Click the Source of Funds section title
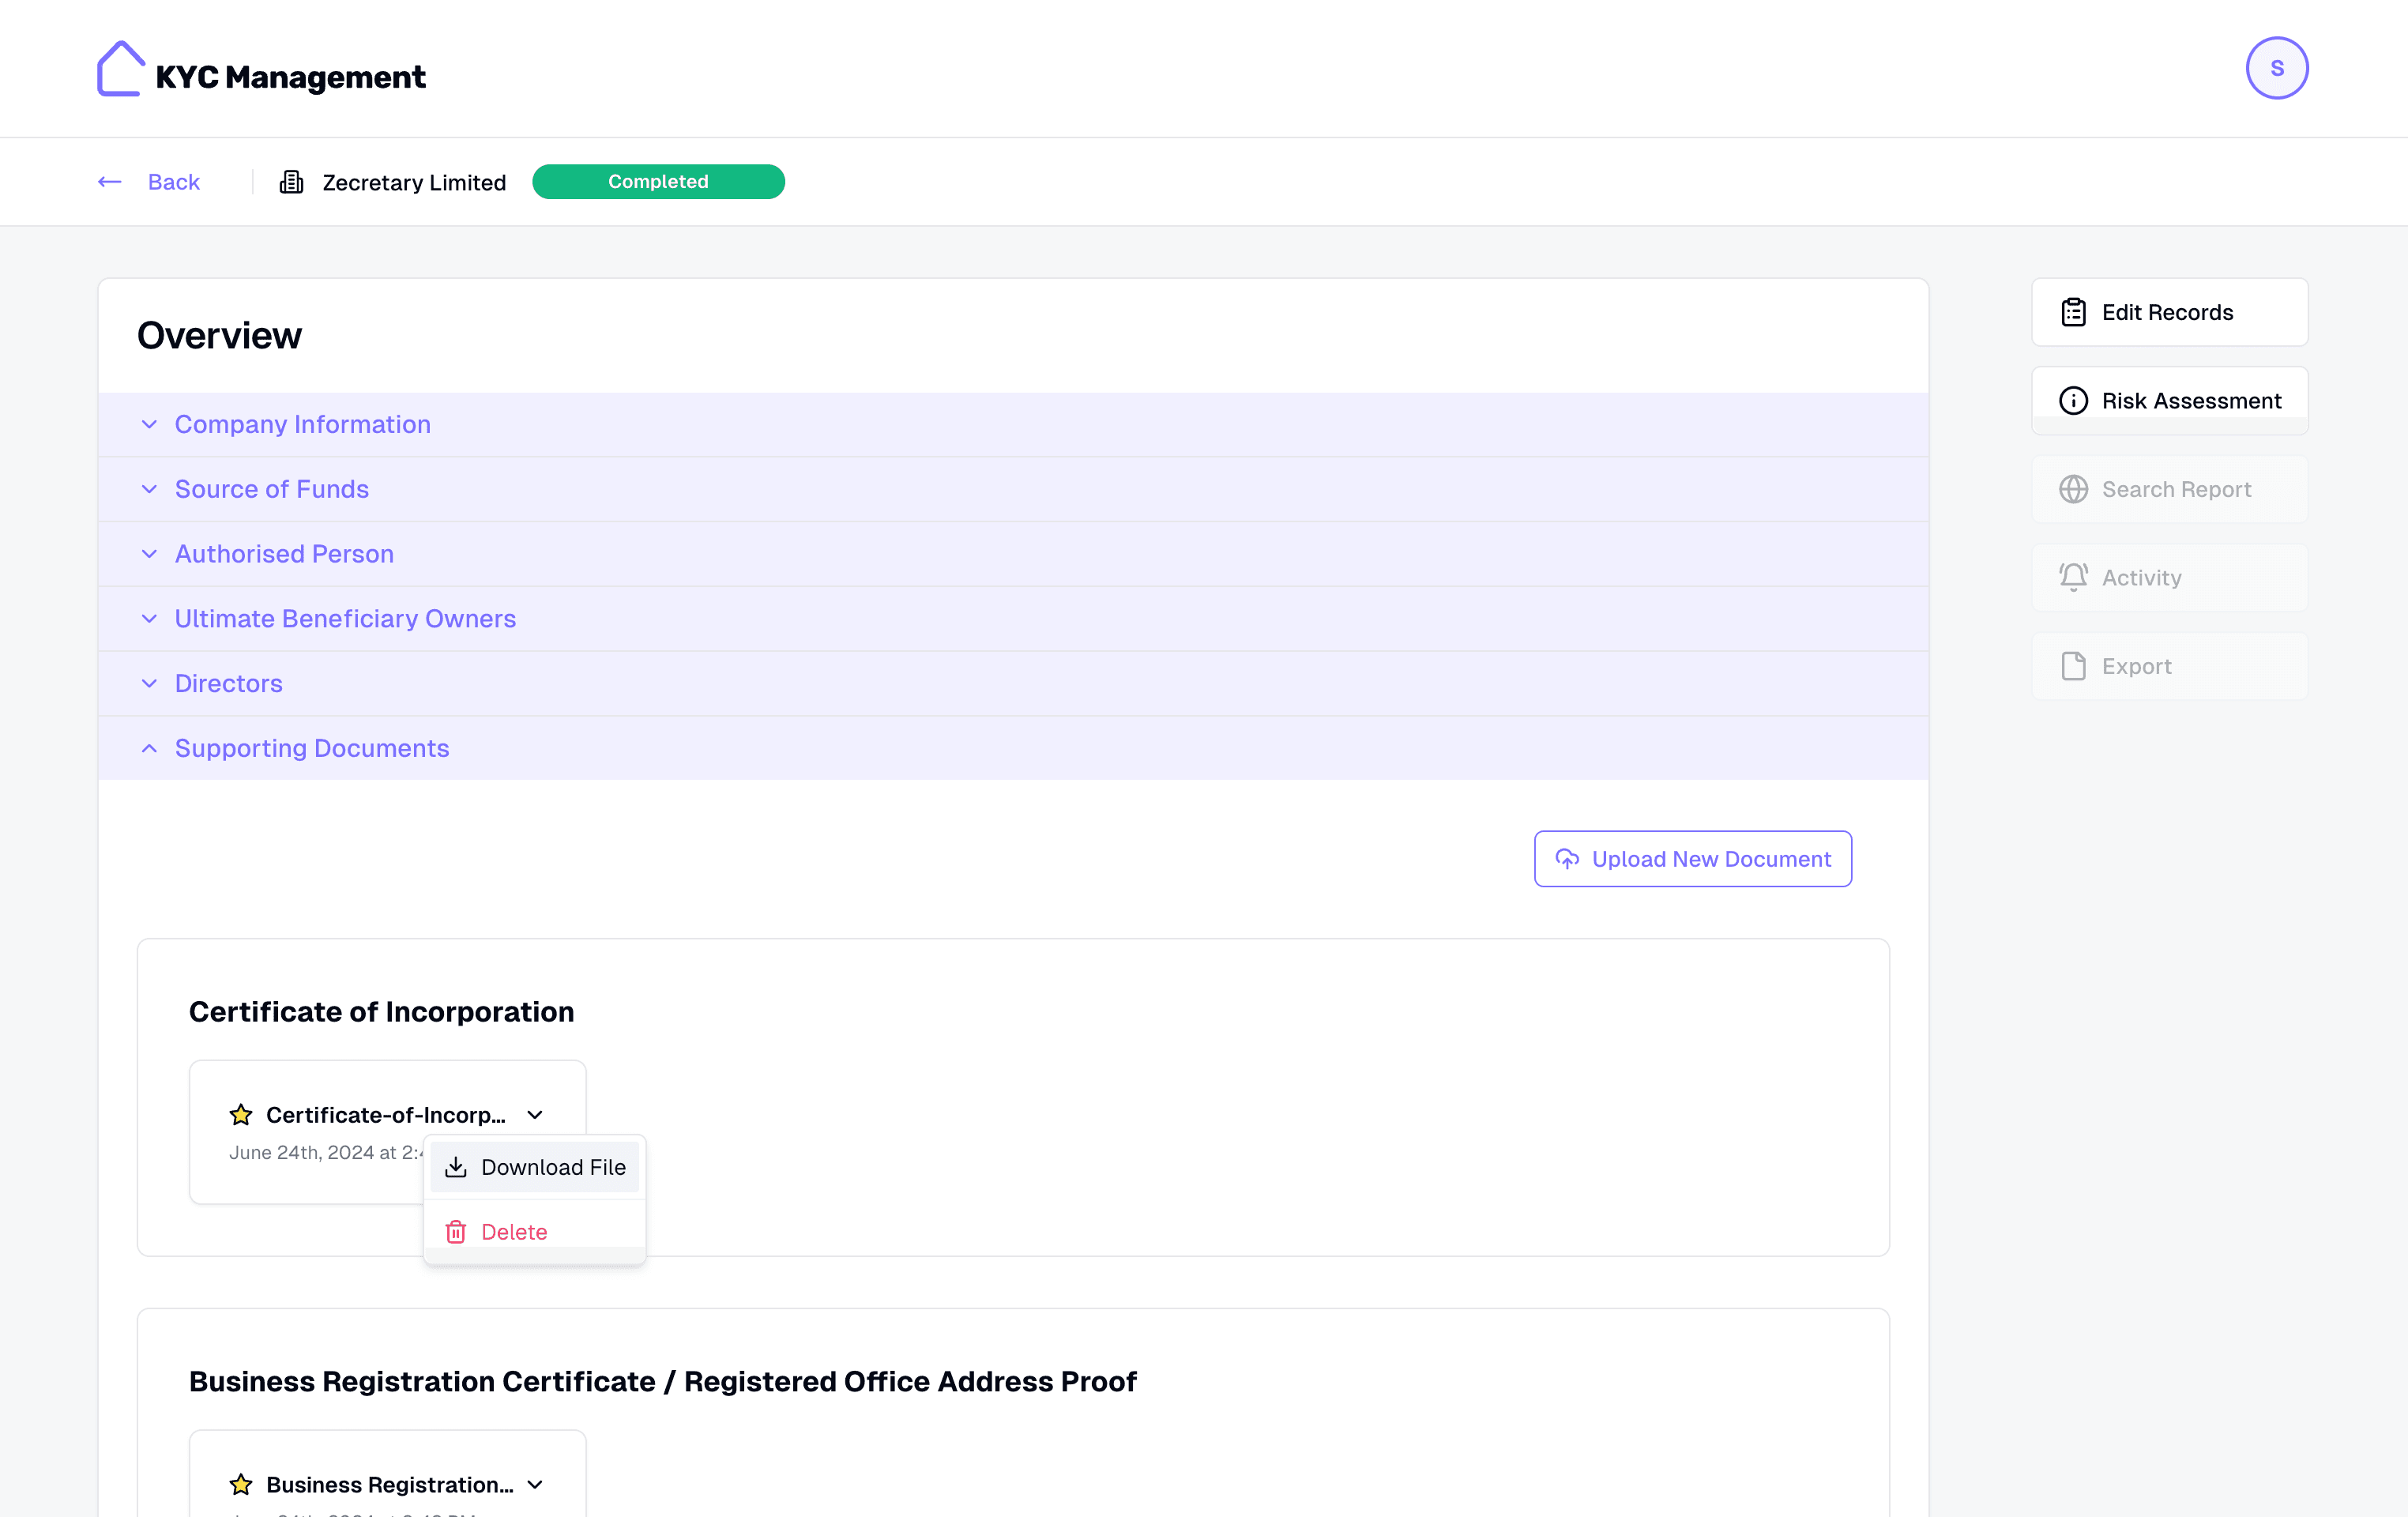2408x1517 pixels. 272,490
